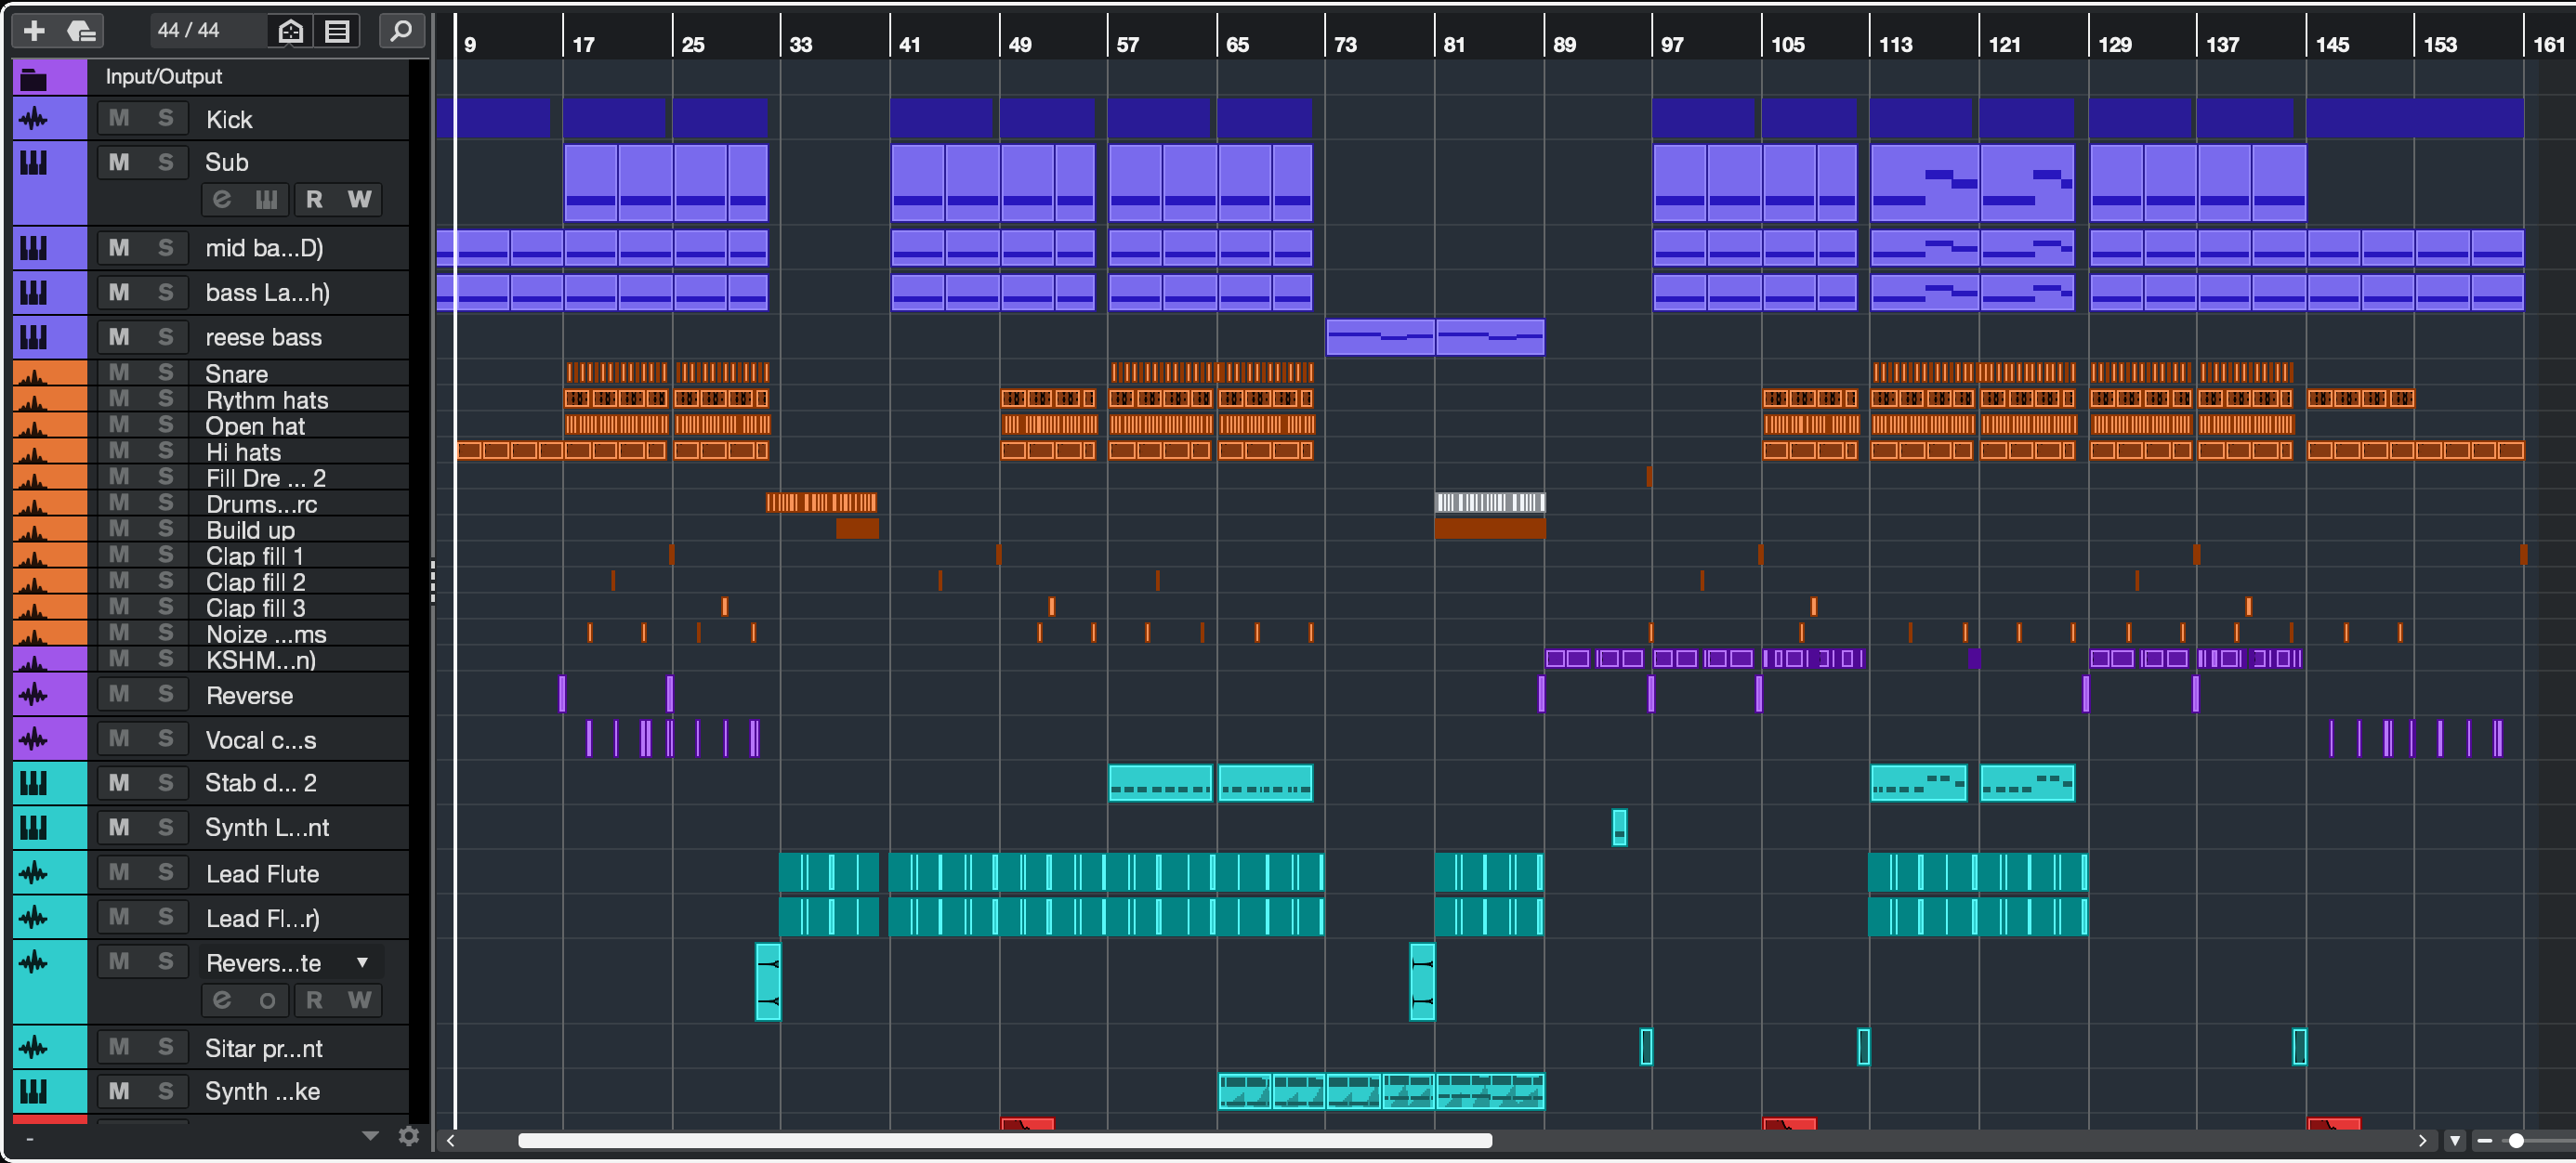Click the Input/Output folder icon
Image resolution: width=2576 pixels, height=1163 pixels.
click(x=34, y=78)
